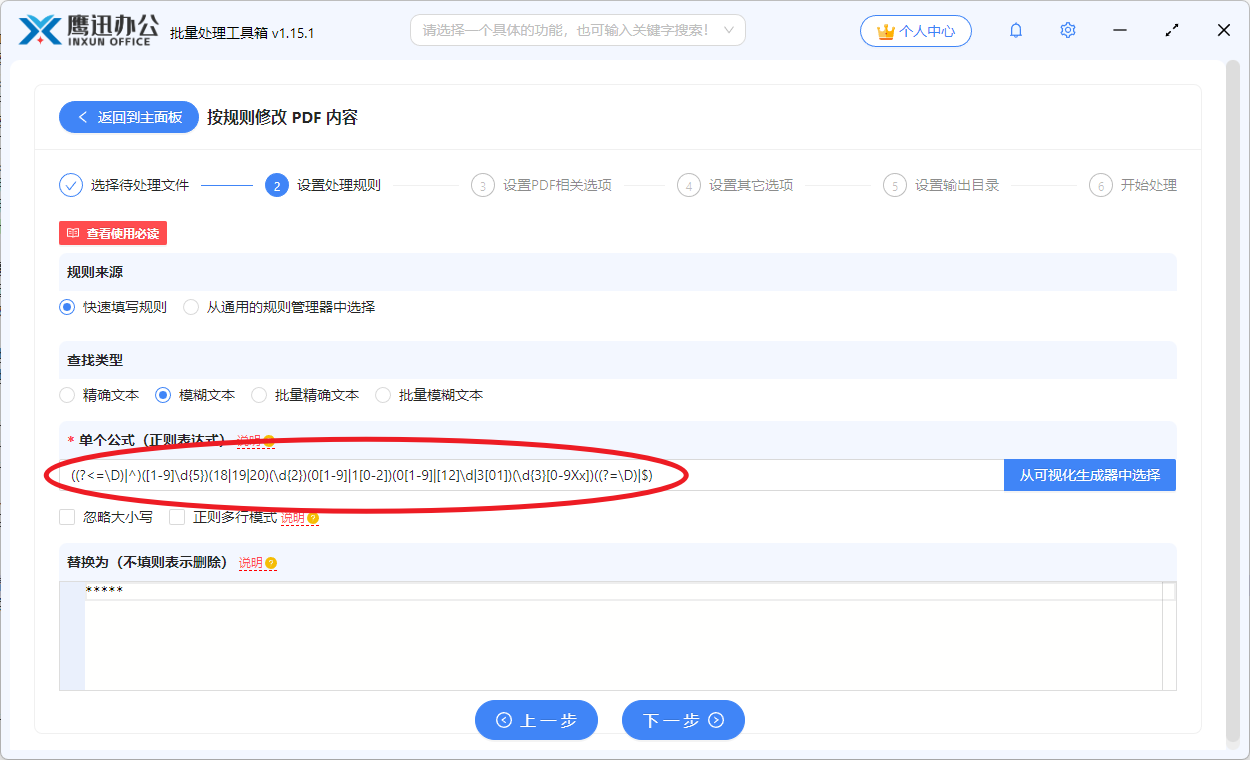This screenshot has width=1250, height=760.
Task: Open 查看使用必读 guide button
Action: (x=113, y=233)
